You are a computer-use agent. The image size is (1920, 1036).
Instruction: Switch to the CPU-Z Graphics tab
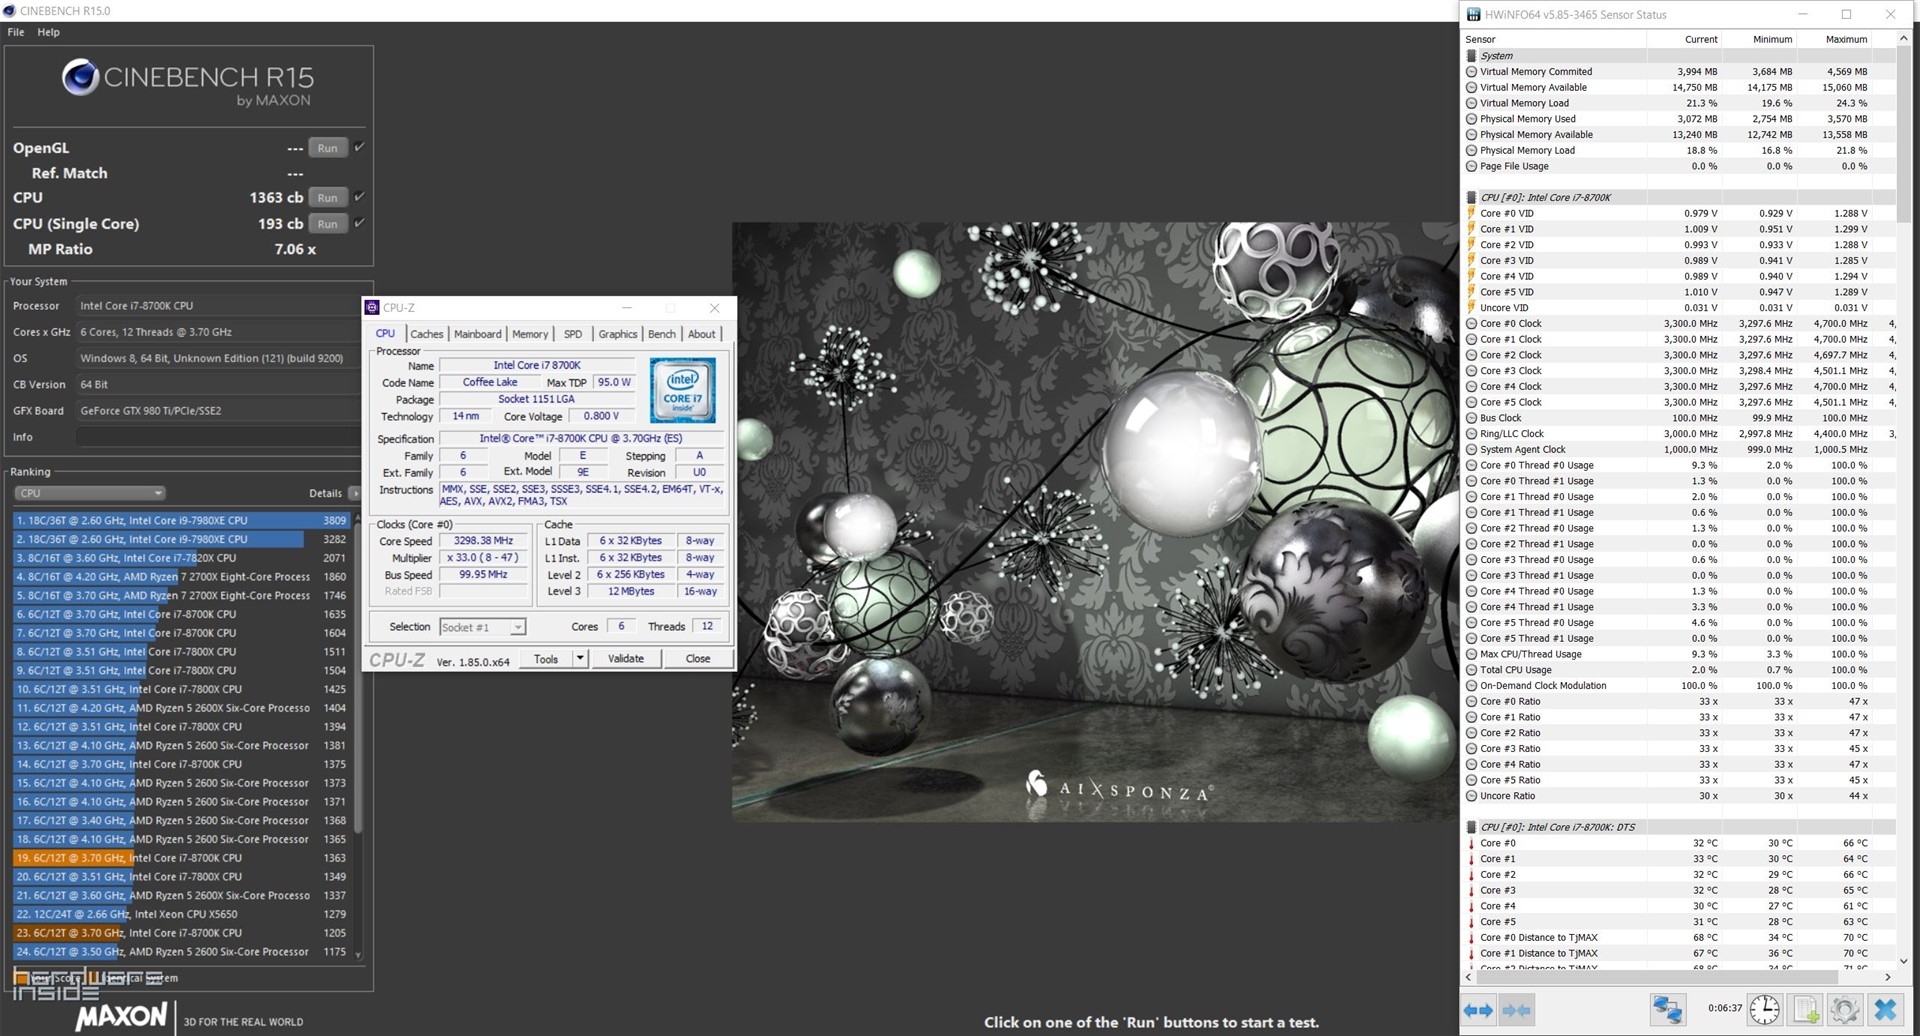point(617,334)
